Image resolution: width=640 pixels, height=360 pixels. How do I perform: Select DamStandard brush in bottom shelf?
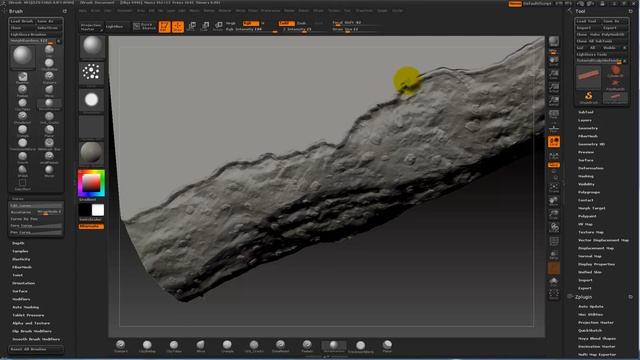(x=280, y=346)
